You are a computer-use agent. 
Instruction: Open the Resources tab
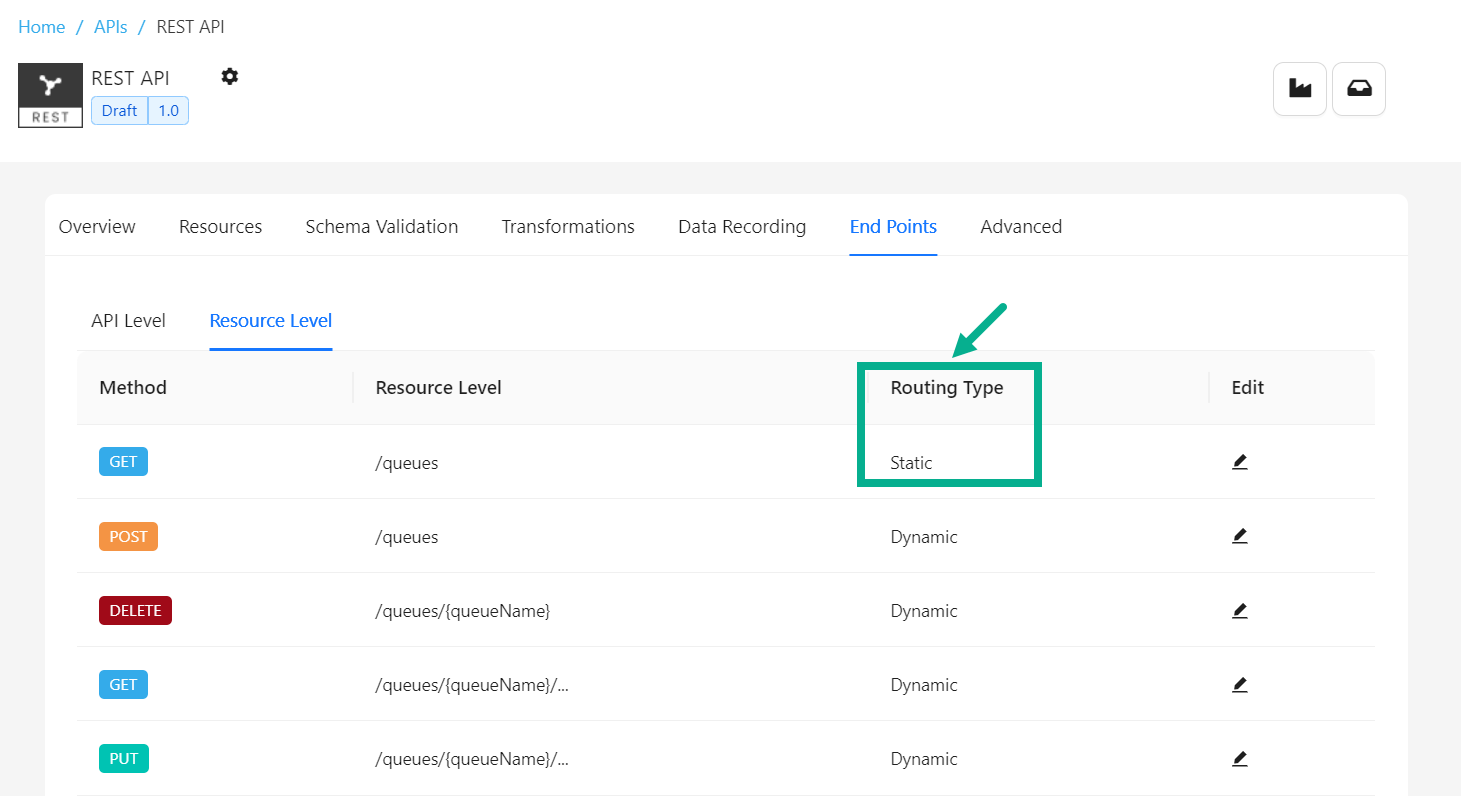(x=220, y=226)
